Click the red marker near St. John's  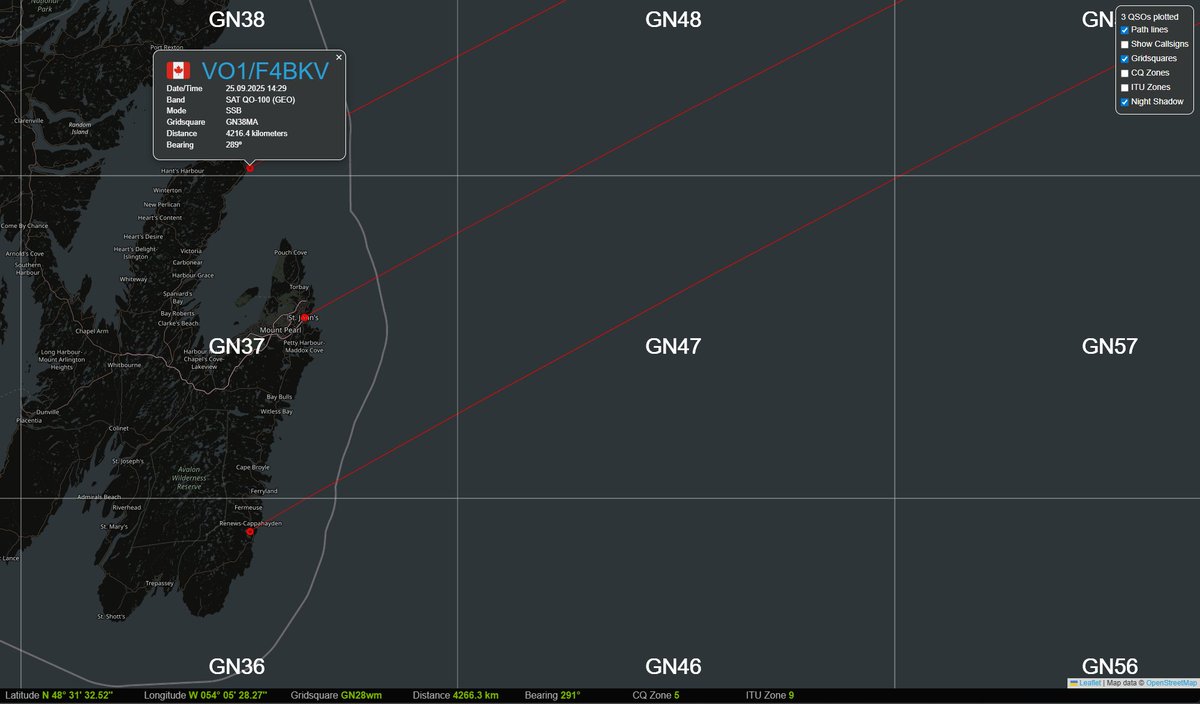303,315
